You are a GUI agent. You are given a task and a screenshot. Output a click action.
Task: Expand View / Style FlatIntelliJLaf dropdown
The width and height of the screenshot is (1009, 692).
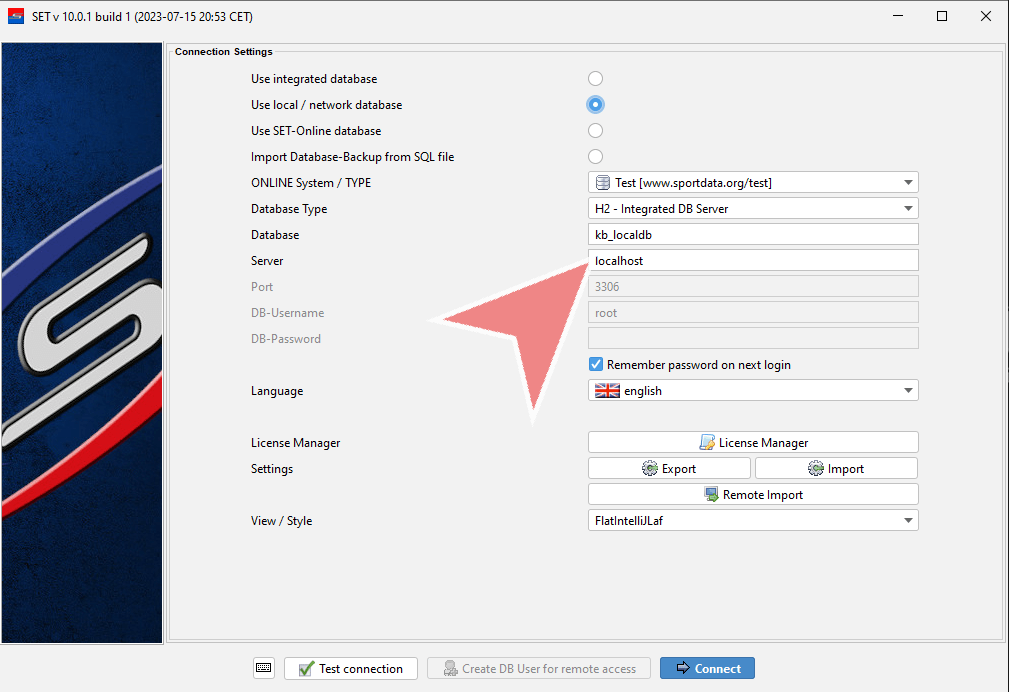752,520
